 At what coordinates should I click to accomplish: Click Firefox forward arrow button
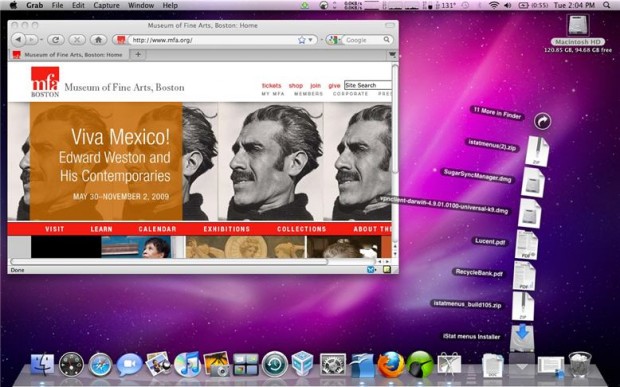click(31, 40)
